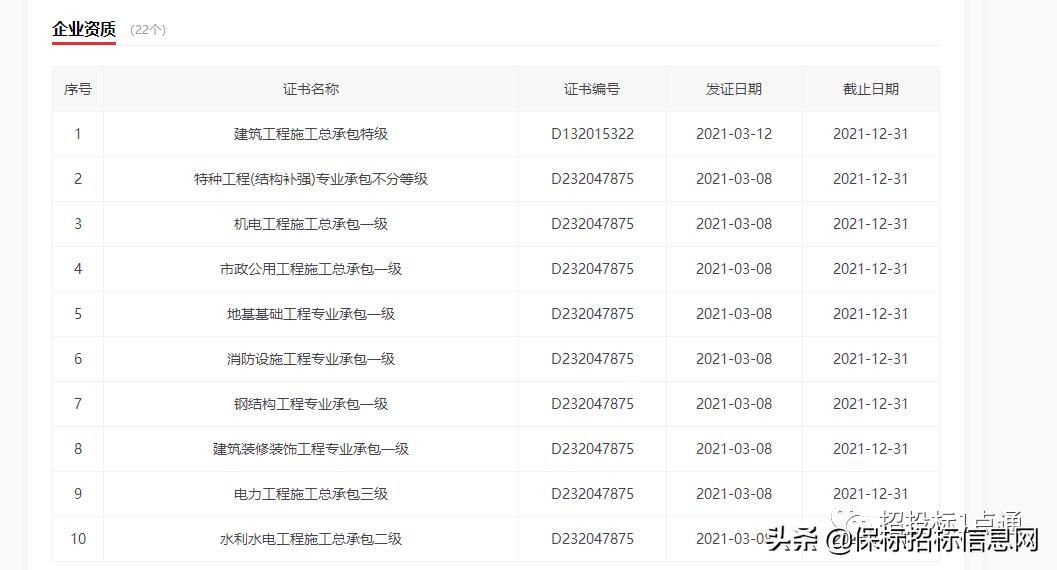This screenshot has width=1057, height=570.
Task: Click sequence number 10 cell
Action: (78, 539)
